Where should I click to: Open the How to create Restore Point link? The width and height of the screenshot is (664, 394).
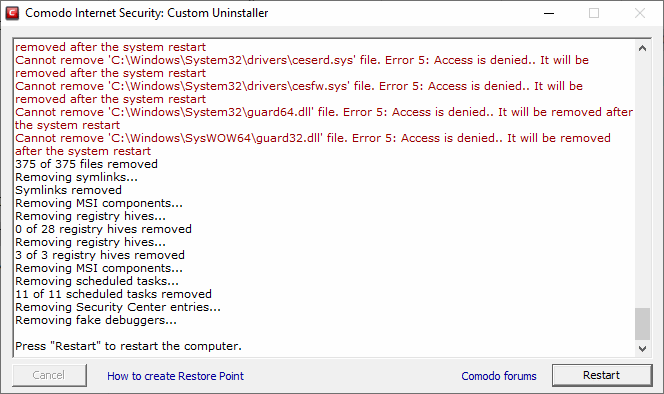[x=175, y=376]
